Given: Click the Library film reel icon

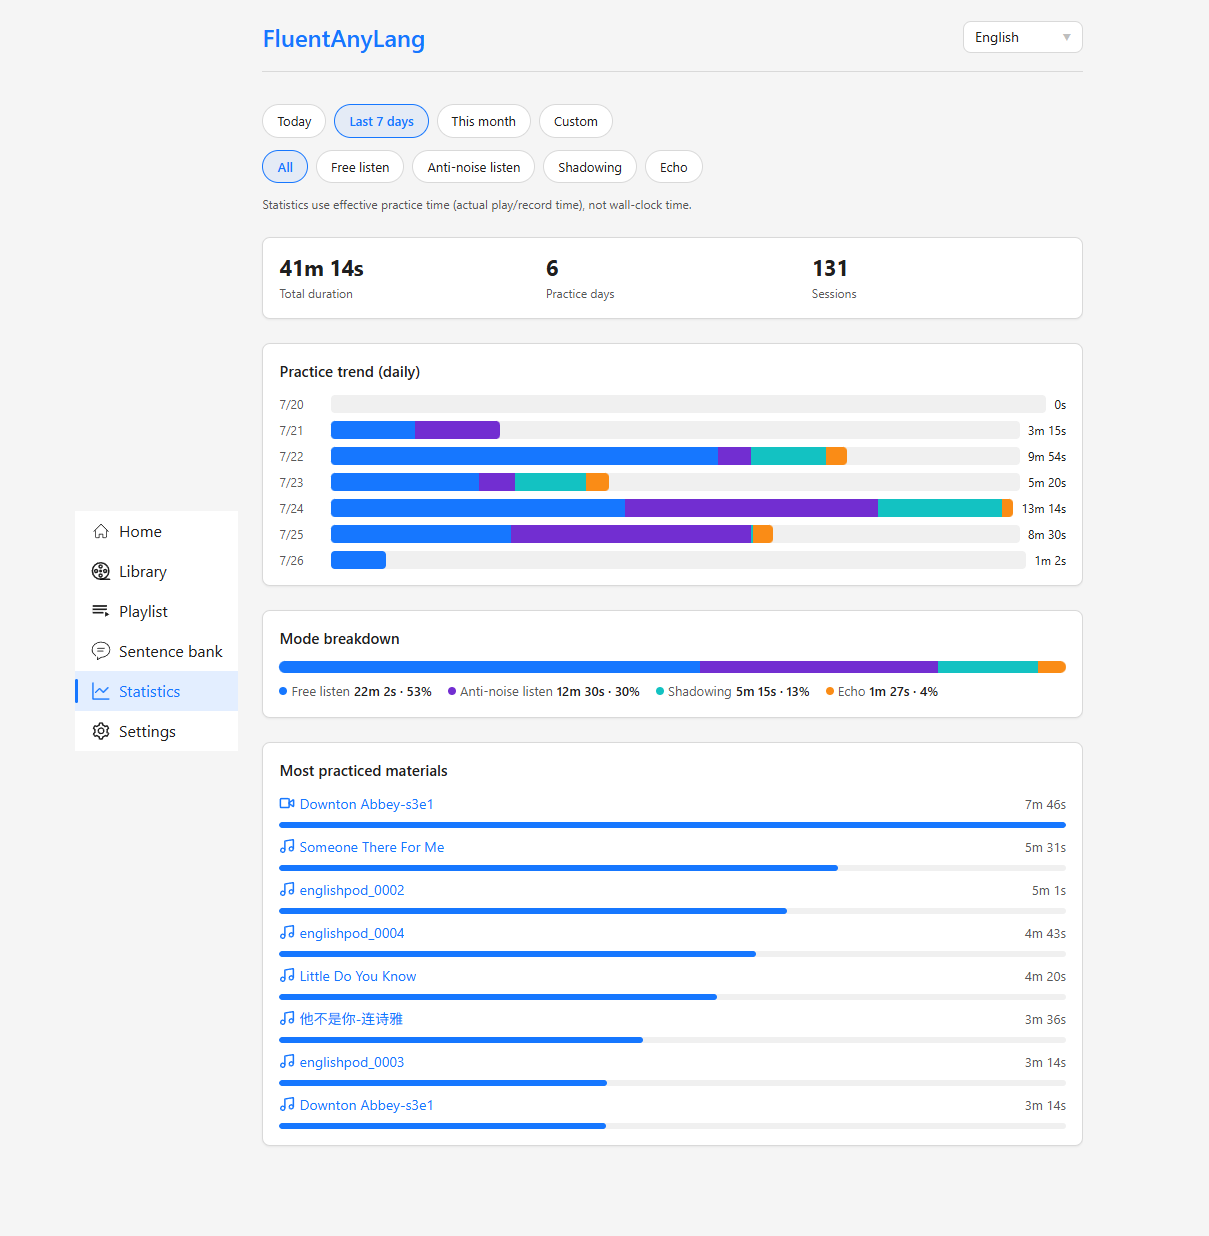Looking at the screenshot, I should coord(101,571).
